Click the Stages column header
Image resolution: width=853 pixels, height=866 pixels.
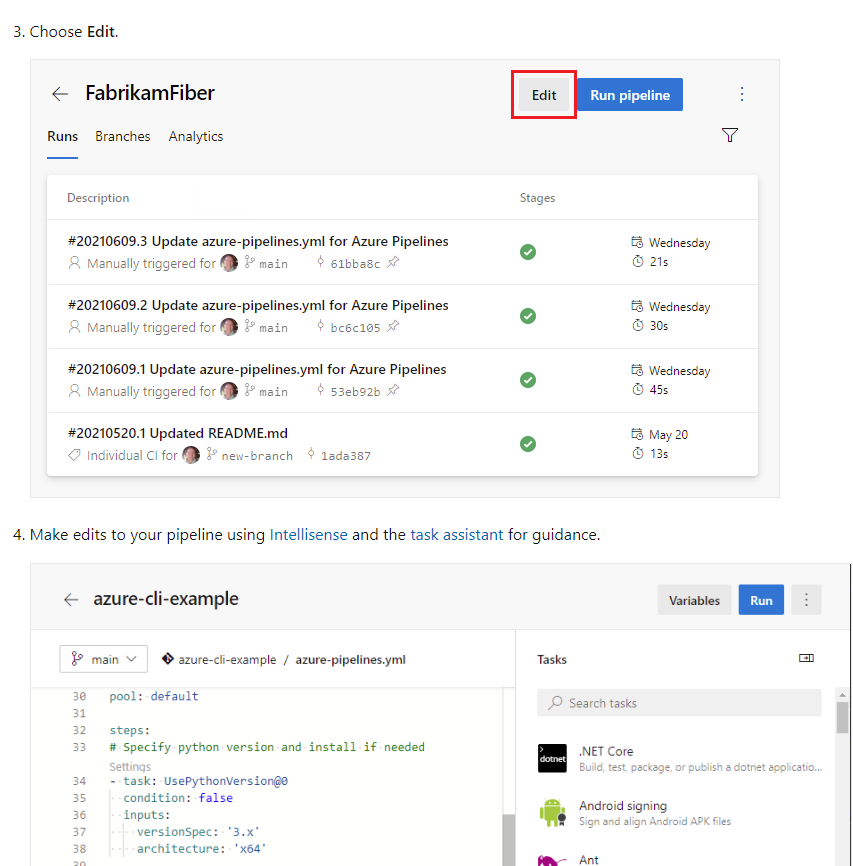[x=537, y=198]
